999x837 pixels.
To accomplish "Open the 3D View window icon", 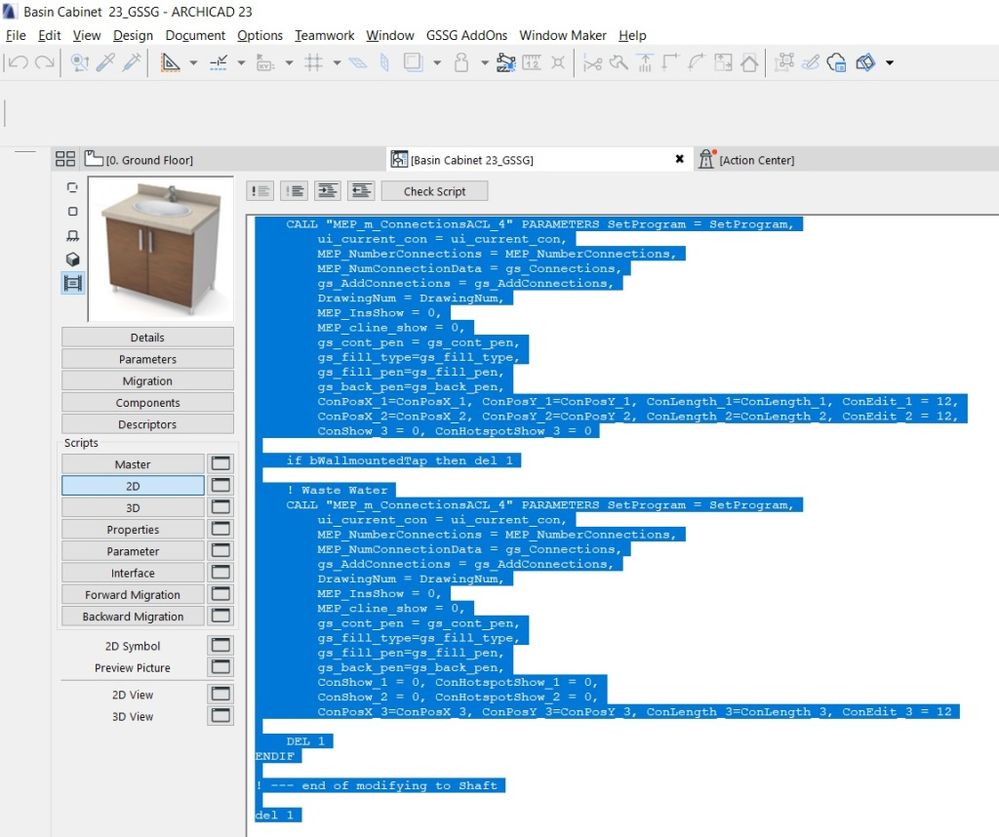I will pyautogui.click(x=220, y=716).
